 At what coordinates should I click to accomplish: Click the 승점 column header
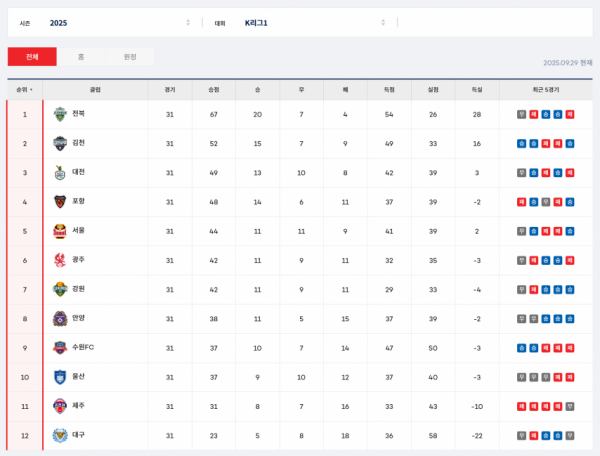pyautogui.click(x=214, y=90)
